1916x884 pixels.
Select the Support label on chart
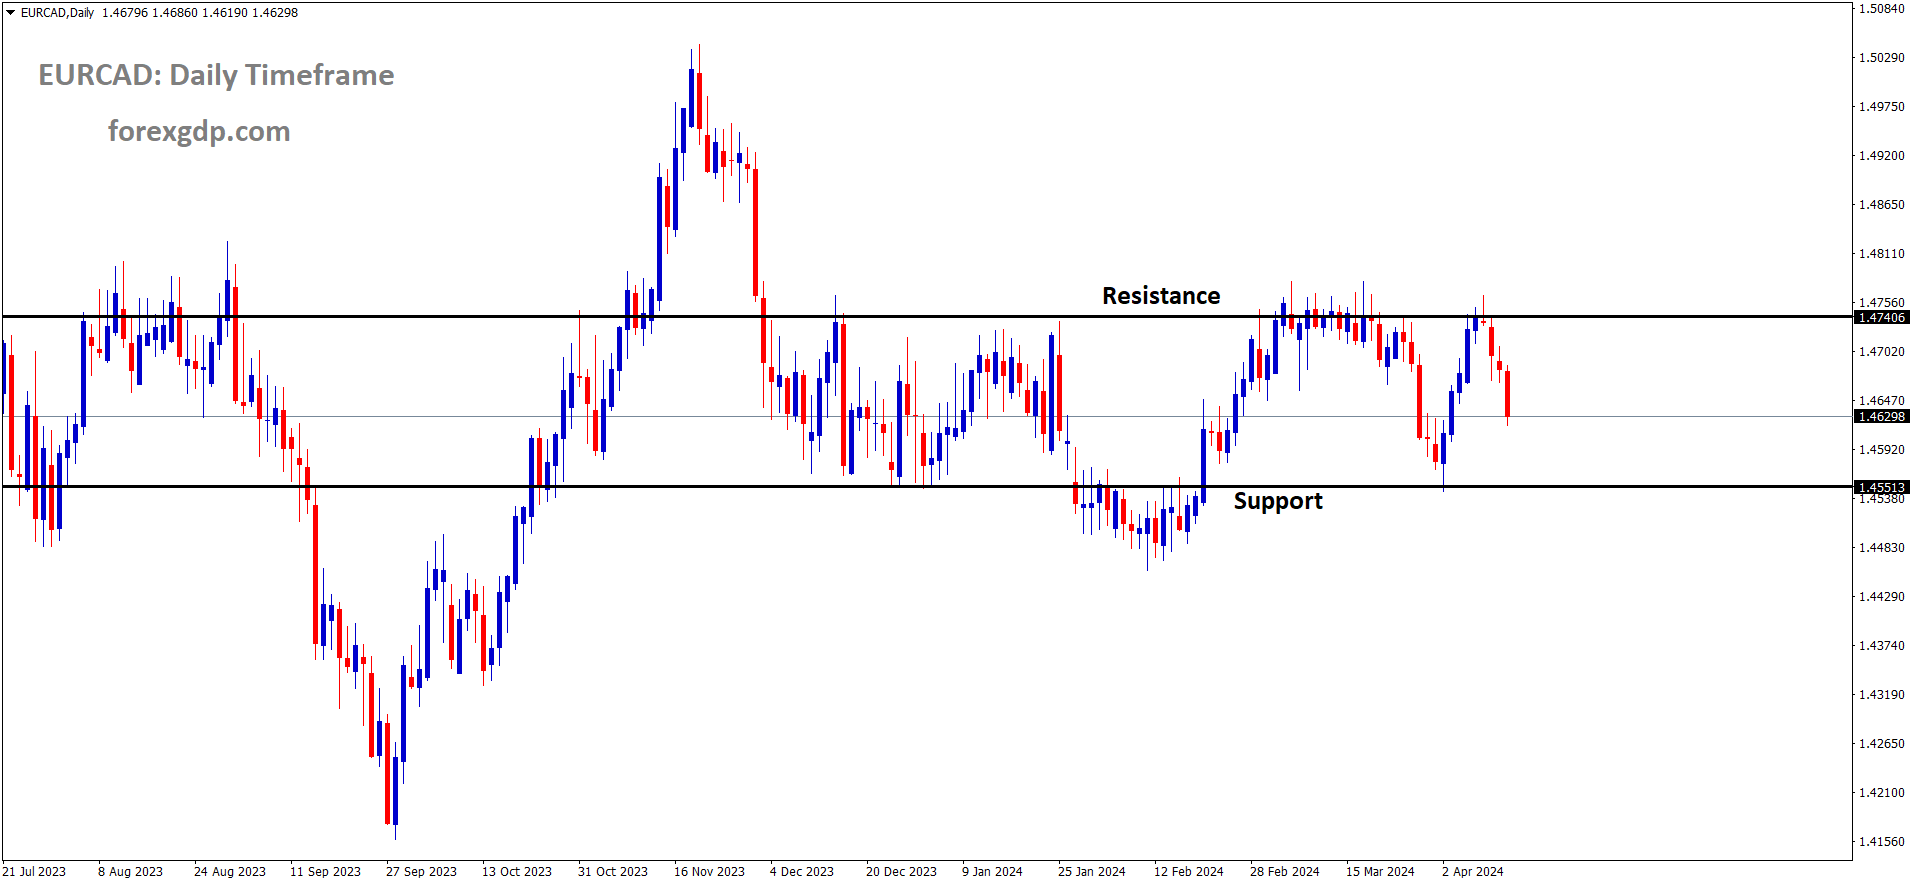1278,501
